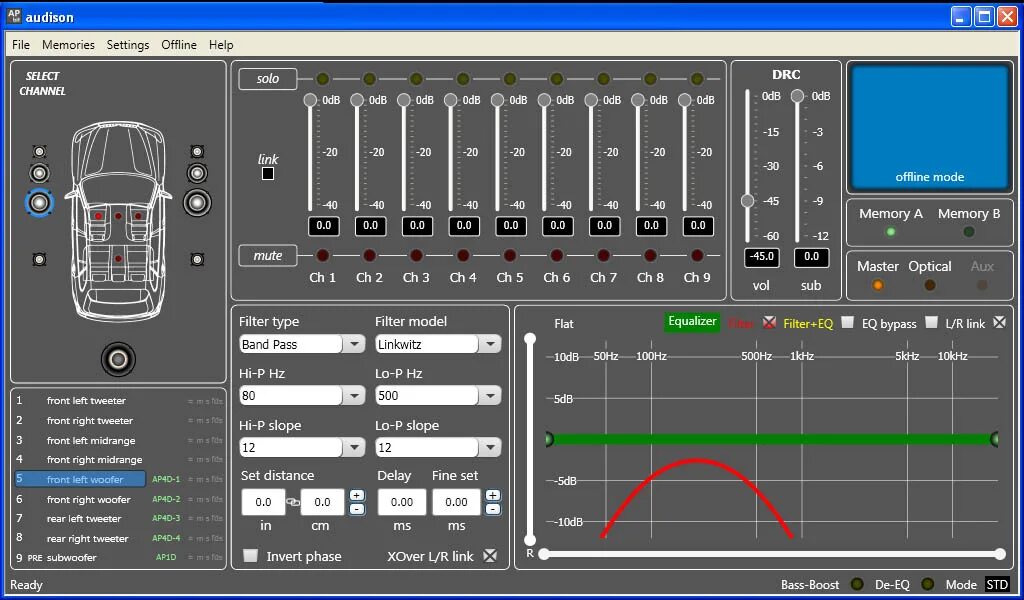Image resolution: width=1024 pixels, height=600 pixels.
Task: Mute channel Ch 8
Action: pyautogui.click(x=650, y=255)
